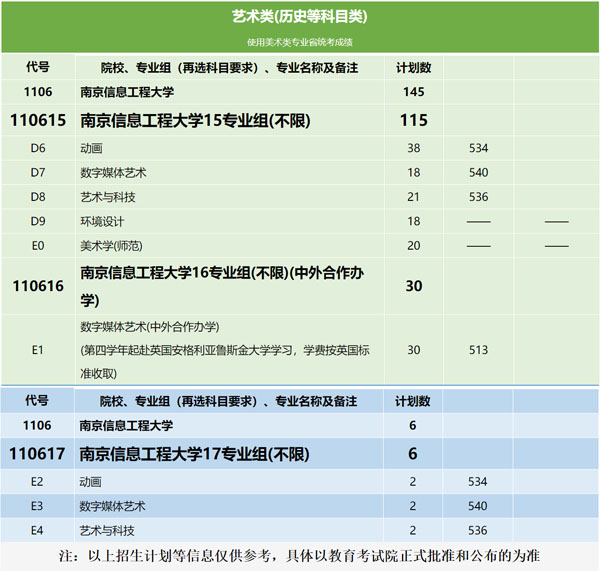Viewport: 600px width, 572px height.
Task: Select major 环境设计
Action: [x=102, y=222]
